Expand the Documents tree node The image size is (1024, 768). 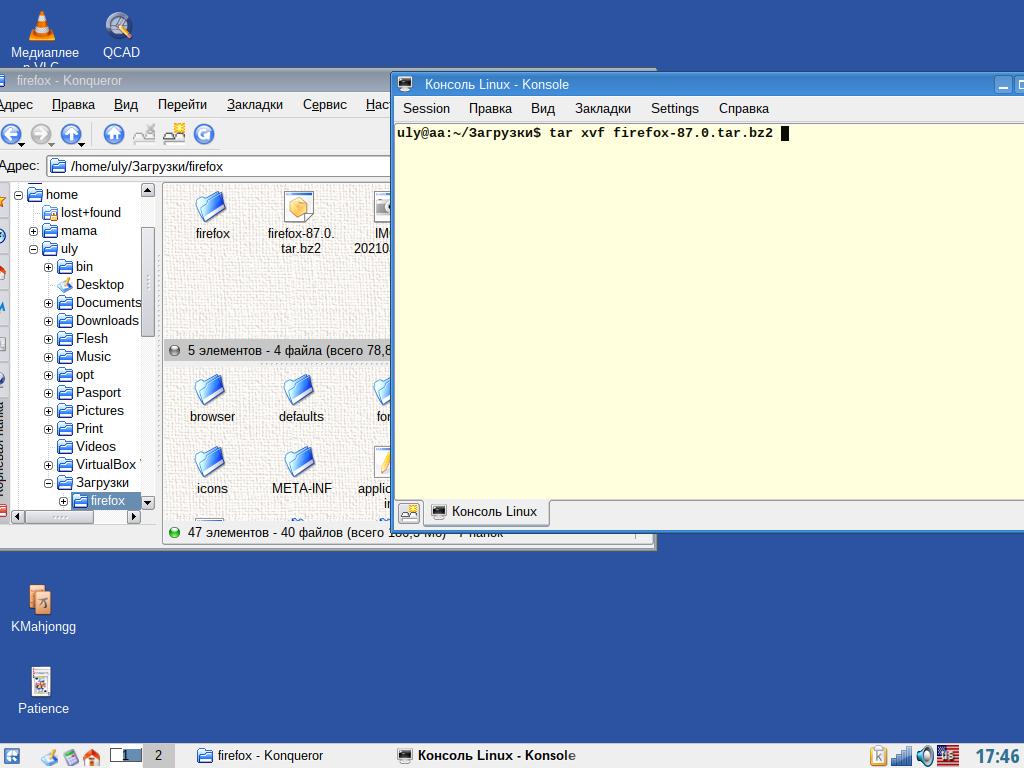[x=48, y=303]
